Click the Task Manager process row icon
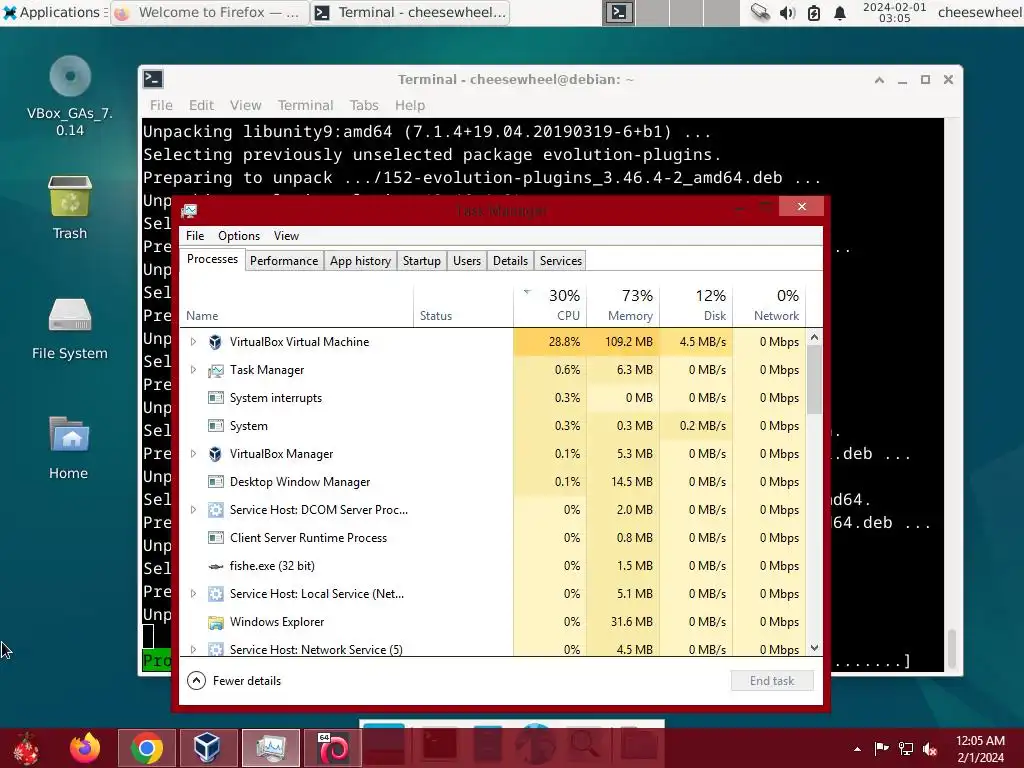Image resolution: width=1024 pixels, height=768 pixels. click(x=215, y=370)
